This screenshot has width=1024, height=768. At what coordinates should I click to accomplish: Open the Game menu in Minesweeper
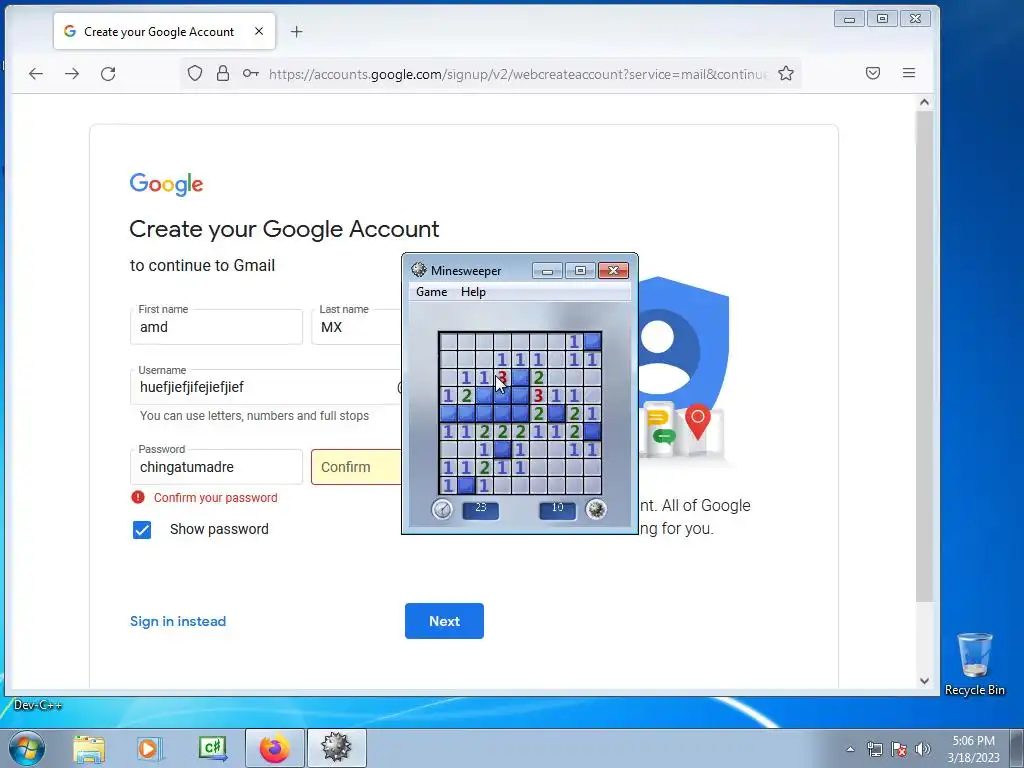(x=432, y=292)
